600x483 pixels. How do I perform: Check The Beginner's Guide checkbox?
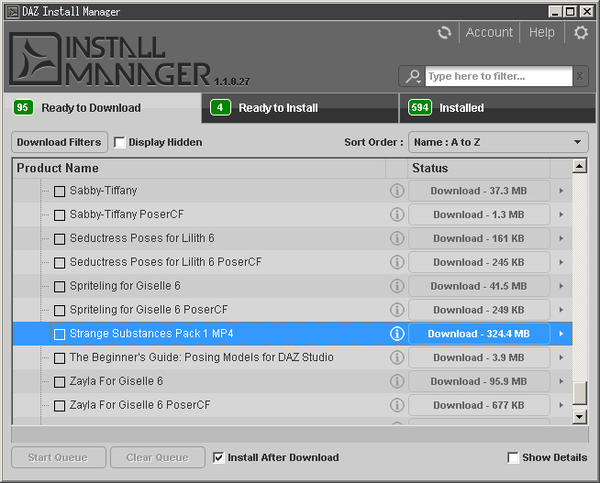point(59,358)
